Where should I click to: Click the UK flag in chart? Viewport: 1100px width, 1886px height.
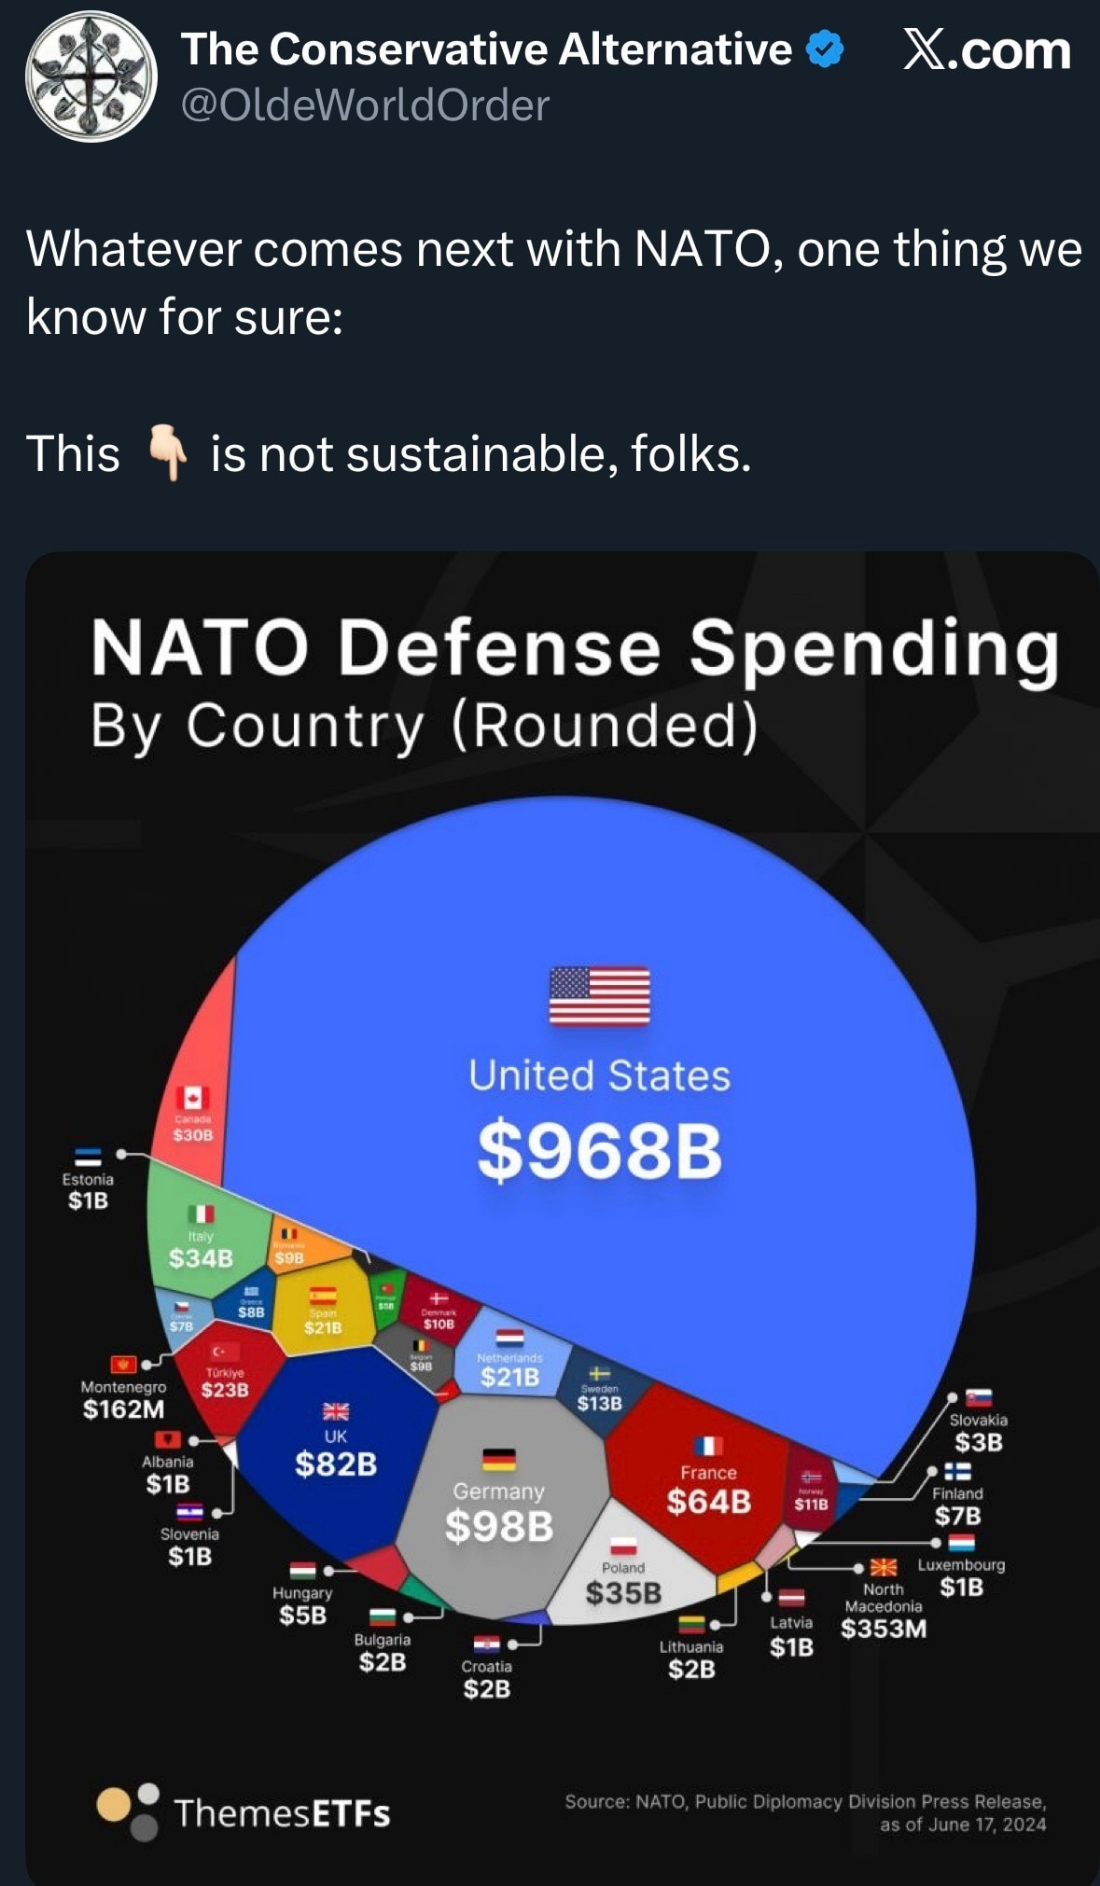pyautogui.click(x=336, y=1411)
